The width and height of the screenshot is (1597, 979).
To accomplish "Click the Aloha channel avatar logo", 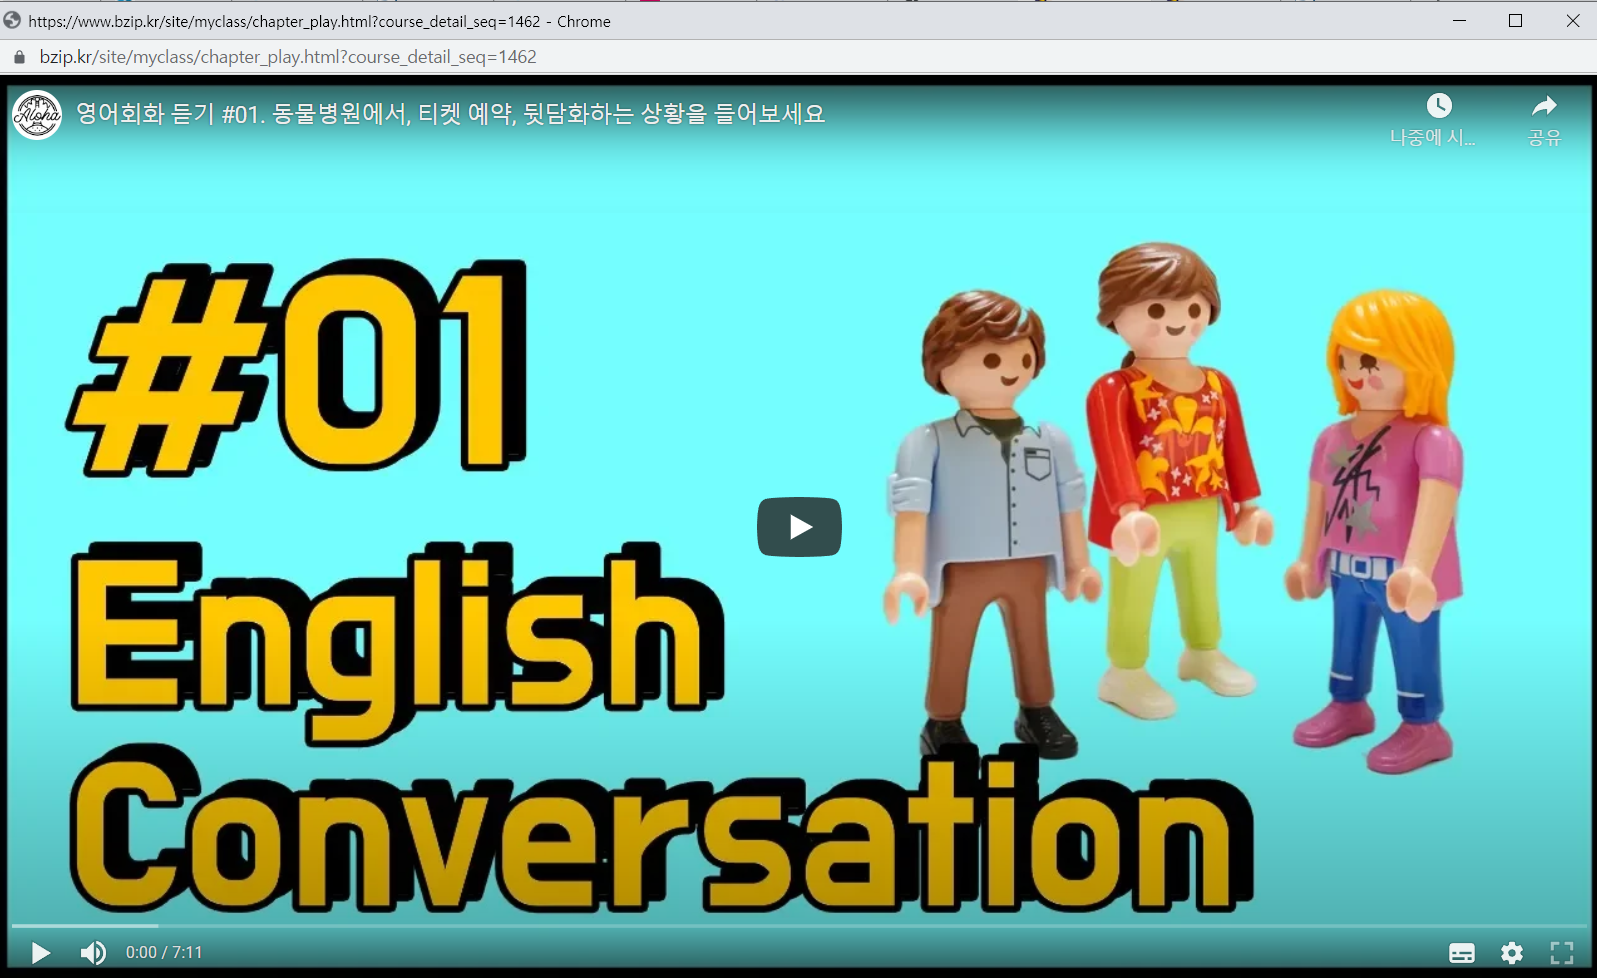I will (x=37, y=115).
